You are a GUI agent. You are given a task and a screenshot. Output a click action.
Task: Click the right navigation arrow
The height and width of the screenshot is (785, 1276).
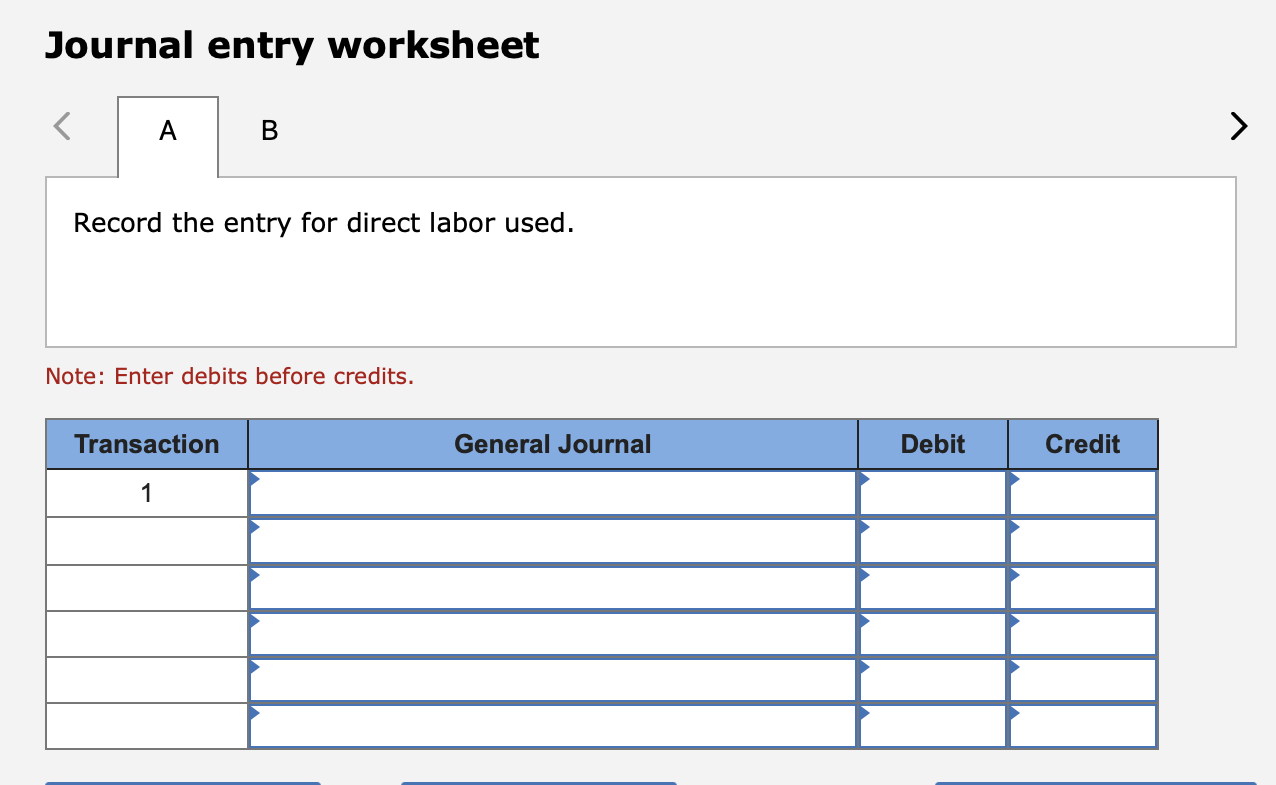pyautogui.click(x=1239, y=127)
